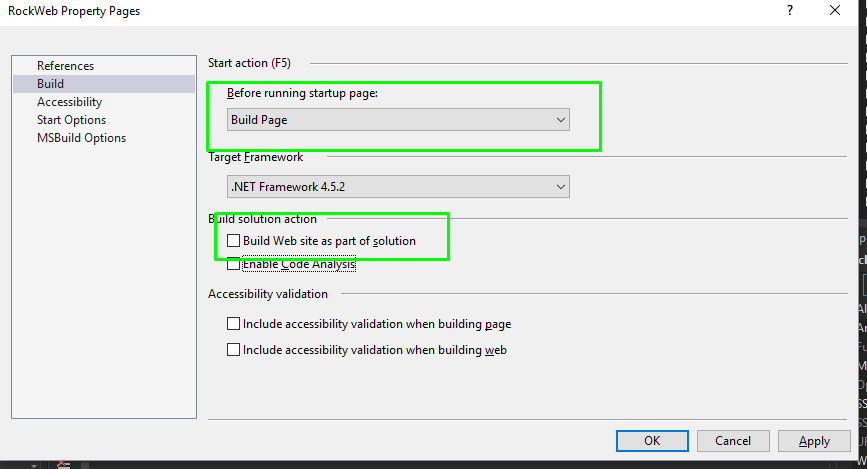Check accessibility validation when building web
867x469 pixels.
click(x=233, y=350)
